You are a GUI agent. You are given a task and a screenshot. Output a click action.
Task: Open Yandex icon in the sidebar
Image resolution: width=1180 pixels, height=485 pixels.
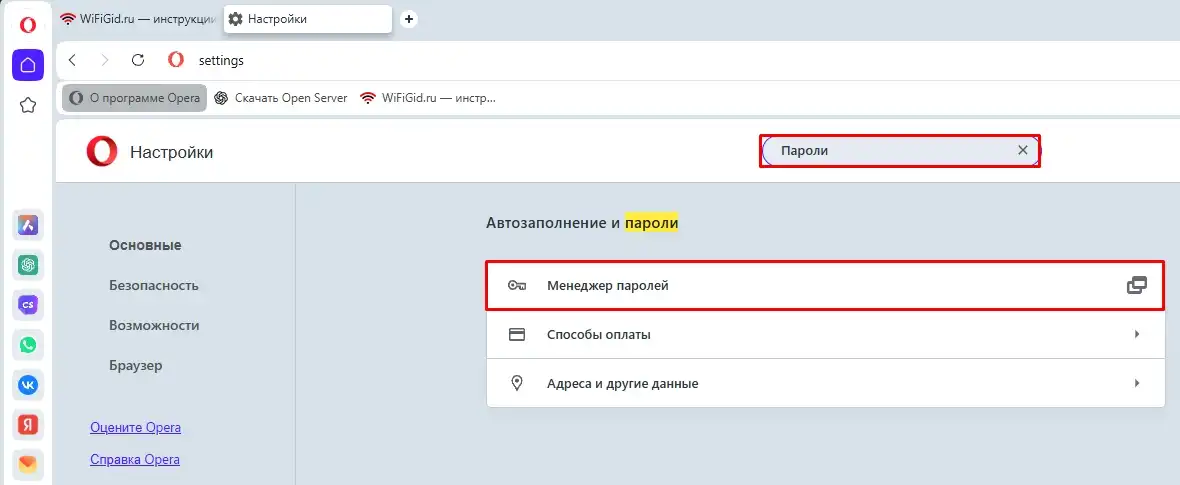(x=28, y=424)
